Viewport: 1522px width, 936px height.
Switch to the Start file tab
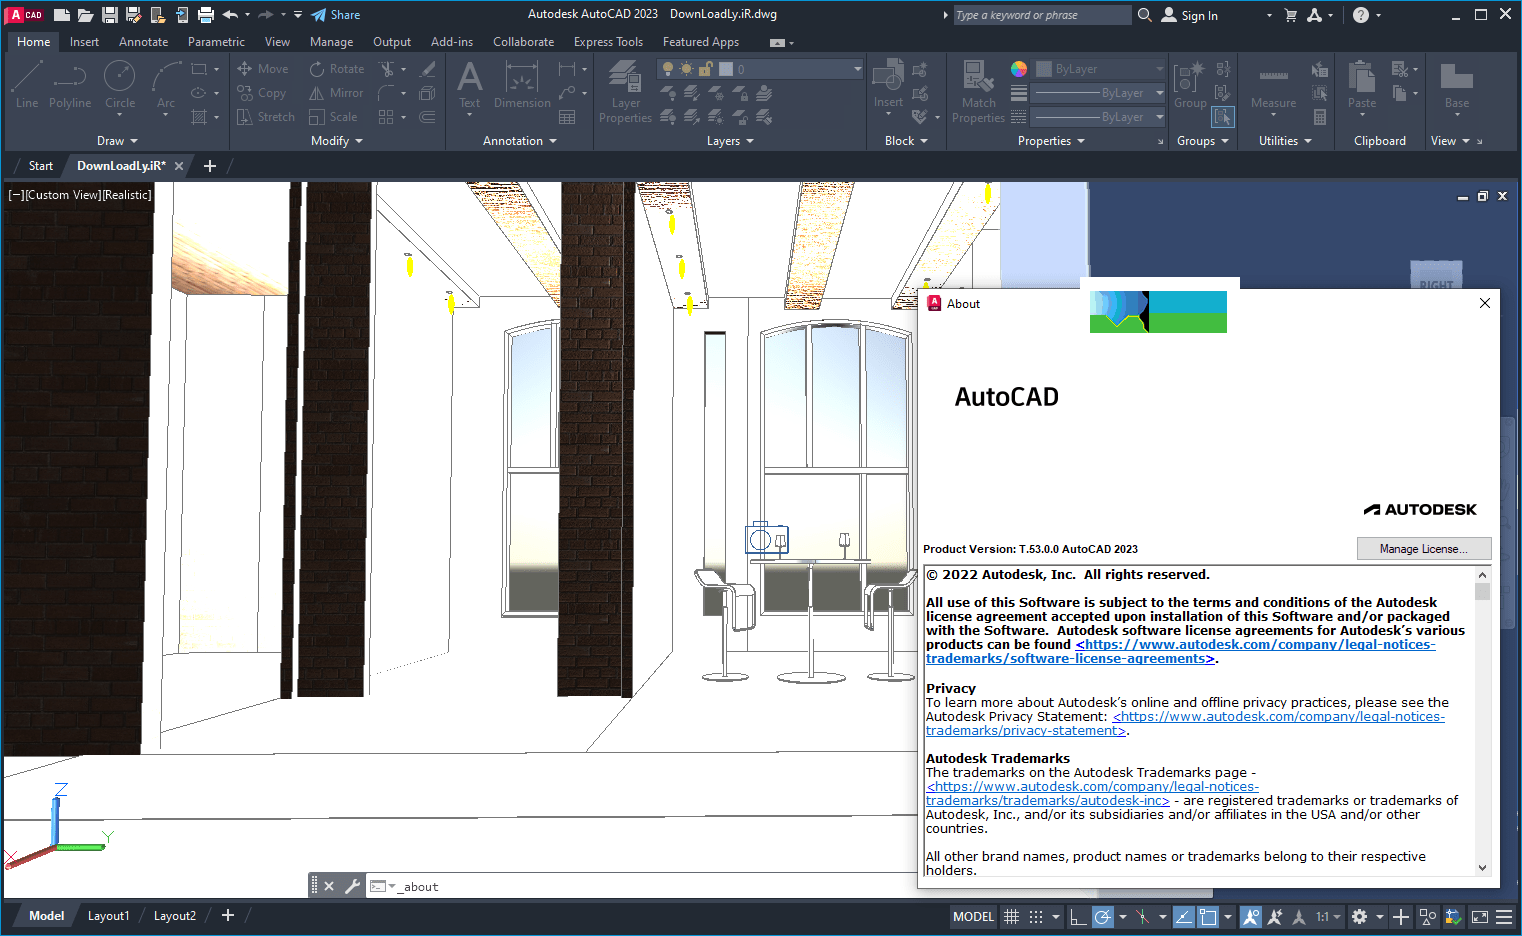coord(41,166)
